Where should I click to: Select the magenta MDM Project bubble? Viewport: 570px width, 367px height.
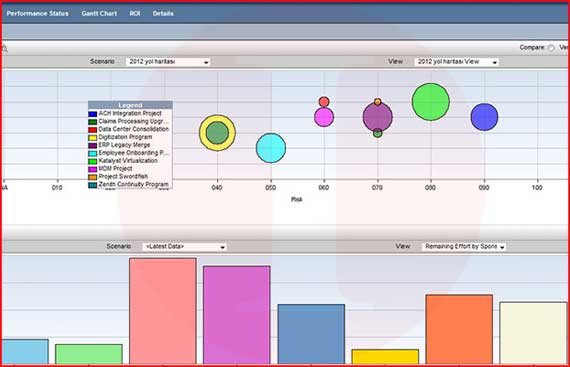(x=324, y=117)
